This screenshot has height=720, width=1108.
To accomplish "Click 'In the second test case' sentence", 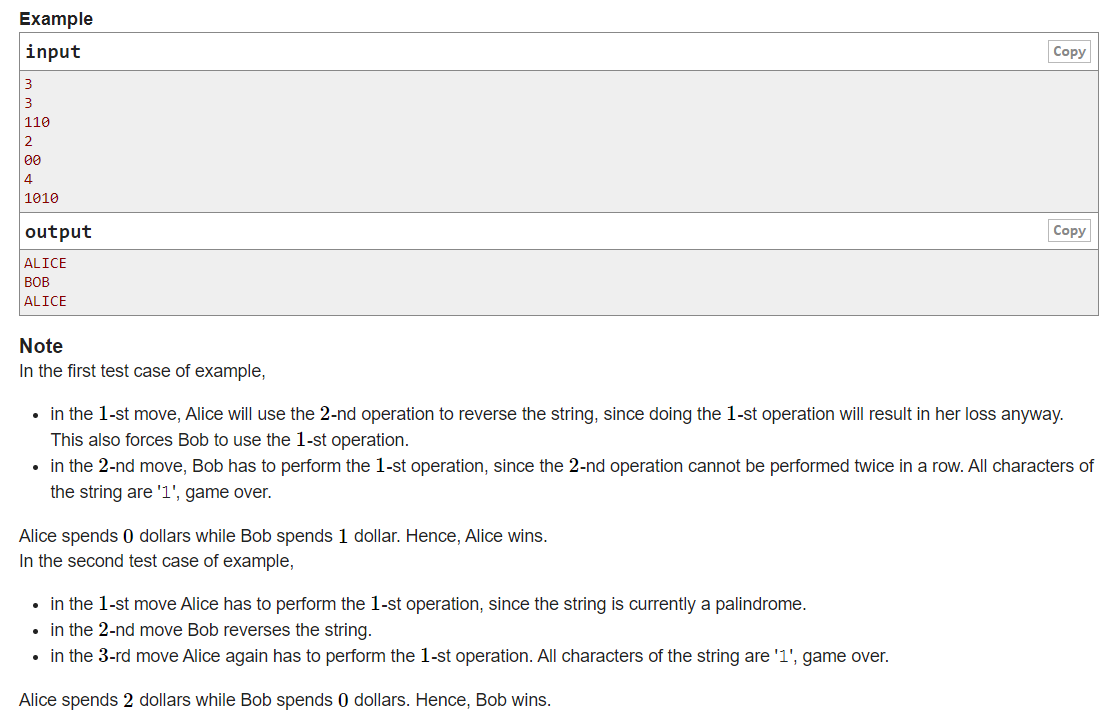I will pyautogui.click(x=156, y=561).
